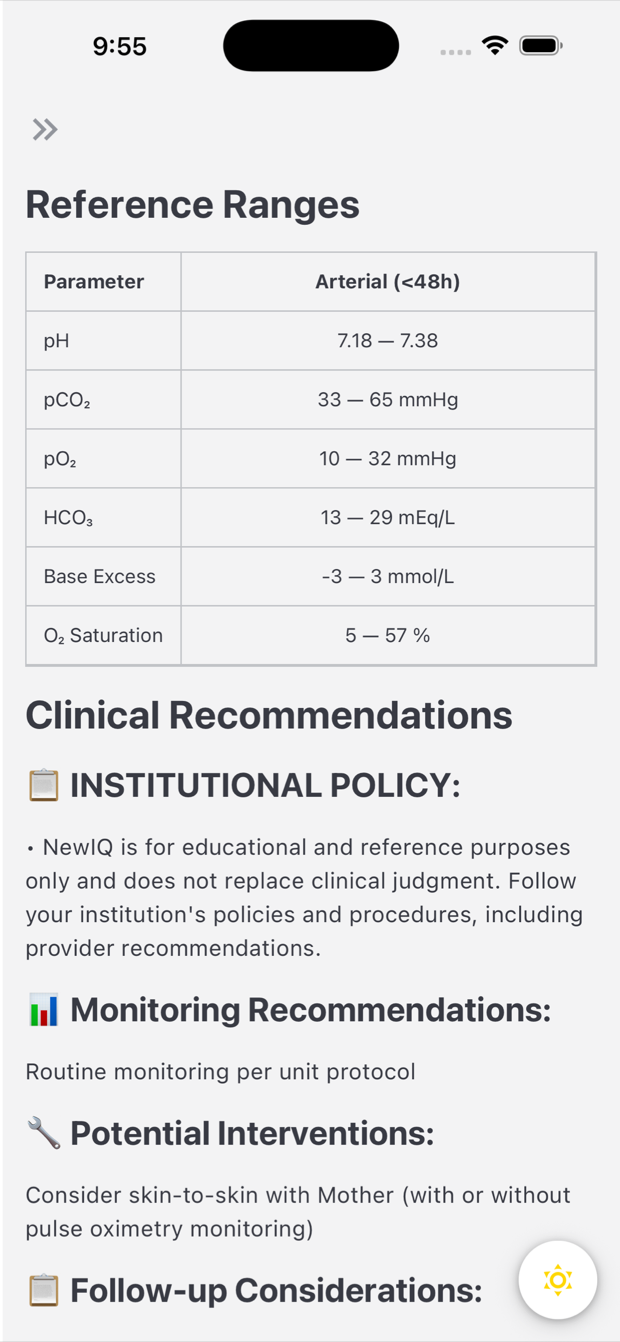Select the pCO₂ row label

(67, 400)
